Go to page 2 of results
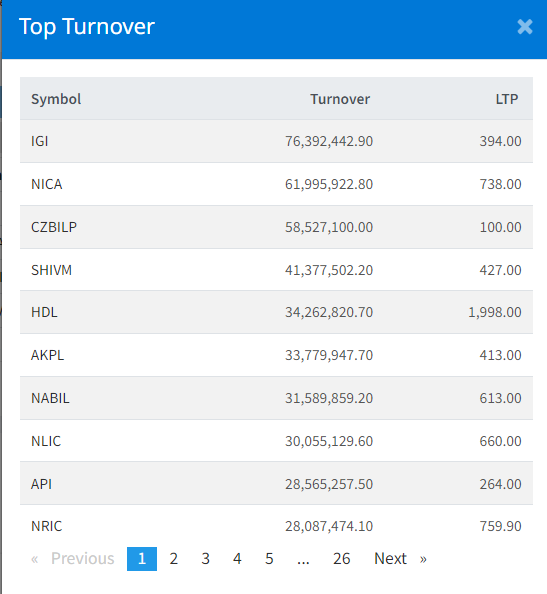Viewport: 547px width, 594px height. pos(173,558)
